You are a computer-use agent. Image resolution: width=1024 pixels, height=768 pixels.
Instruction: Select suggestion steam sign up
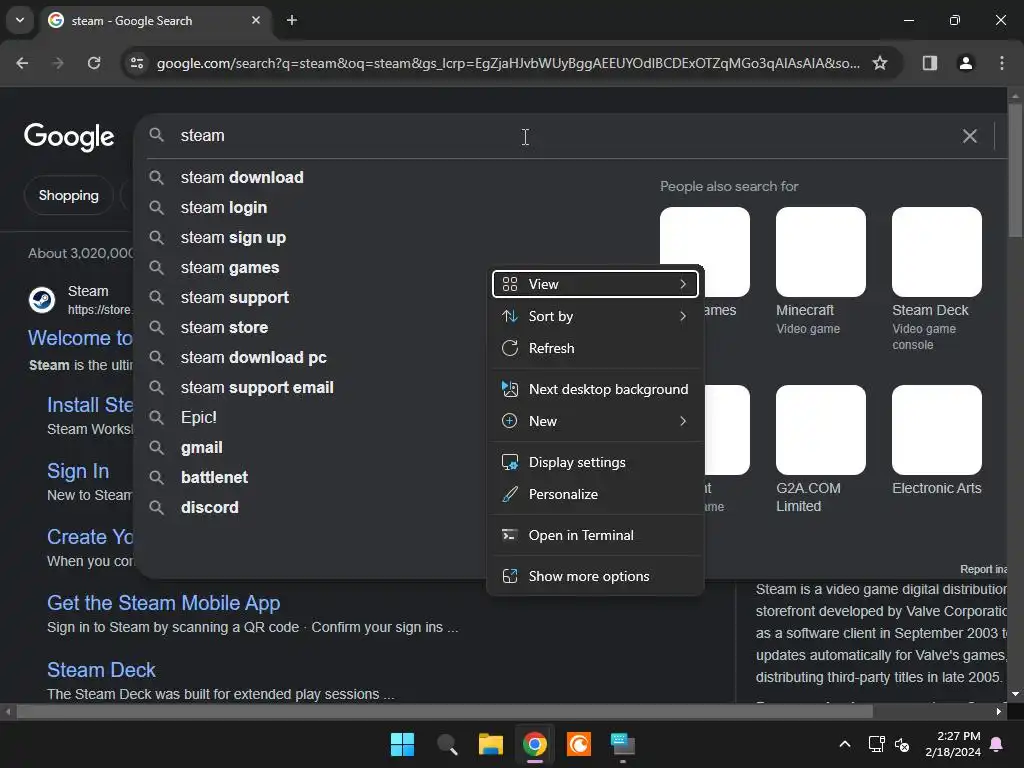[233, 238]
